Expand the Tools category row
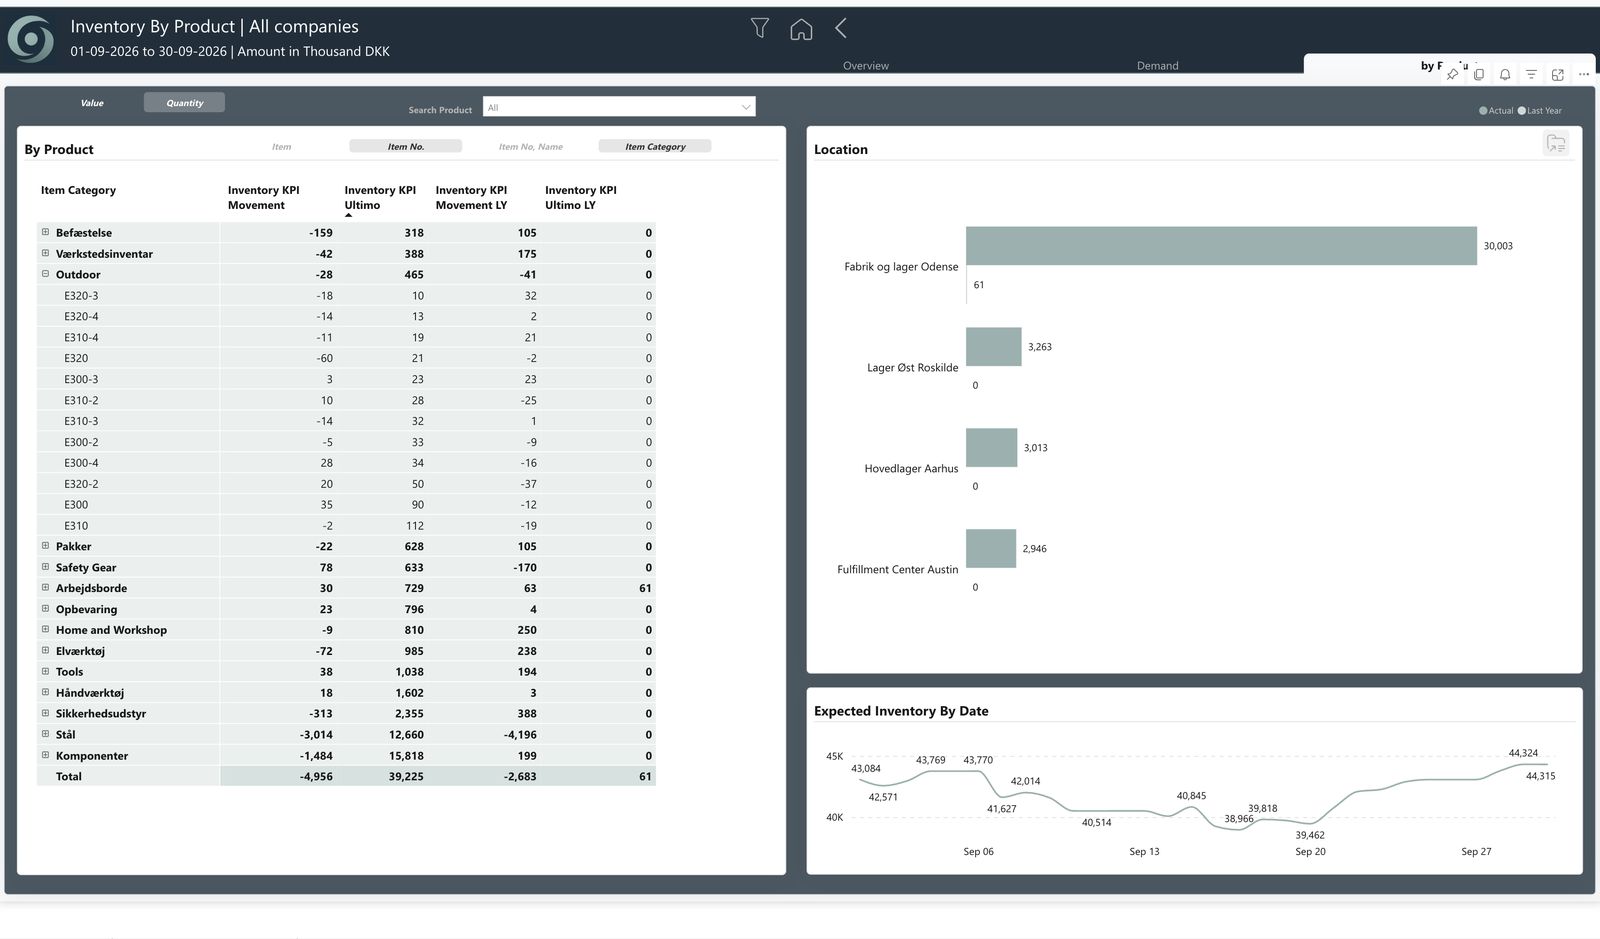 (45, 671)
